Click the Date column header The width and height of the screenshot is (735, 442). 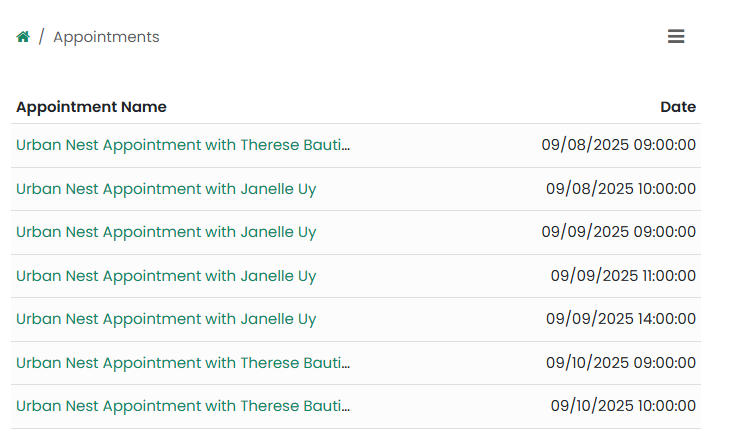coord(678,107)
